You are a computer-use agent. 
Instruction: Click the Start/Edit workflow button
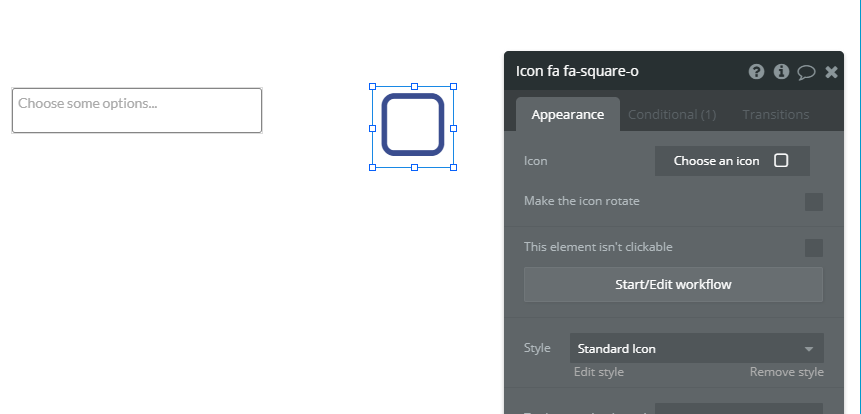click(x=673, y=284)
